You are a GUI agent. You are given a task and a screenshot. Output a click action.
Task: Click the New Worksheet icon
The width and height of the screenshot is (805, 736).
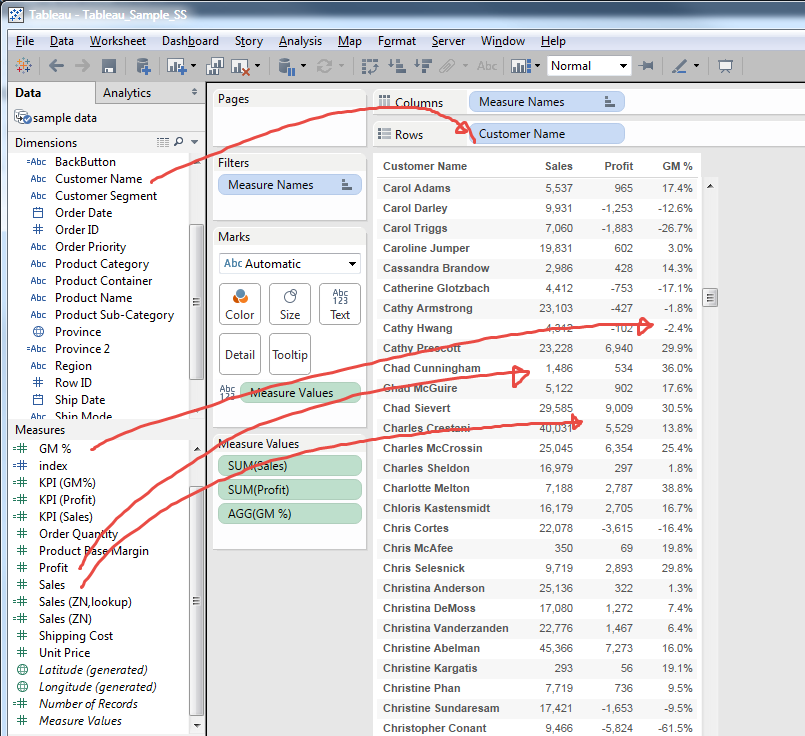point(176,66)
